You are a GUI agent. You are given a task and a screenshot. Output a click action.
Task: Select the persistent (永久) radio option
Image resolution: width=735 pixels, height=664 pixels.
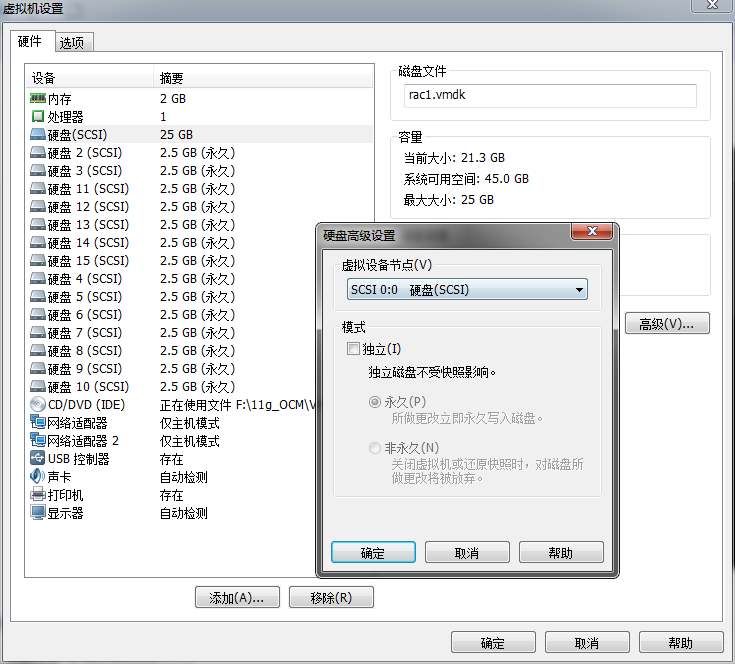click(376, 402)
